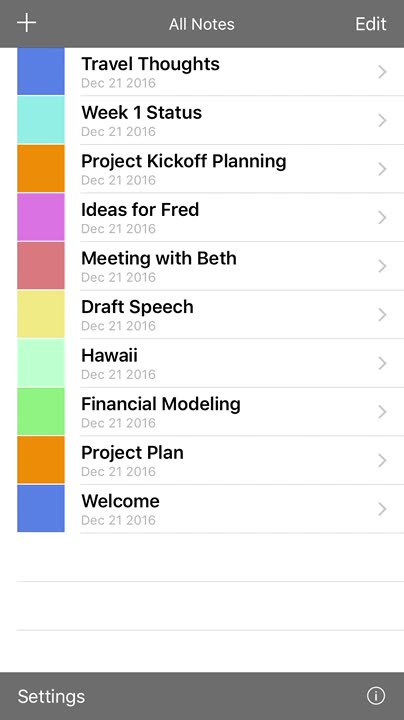The height and width of the screenshot is (720, 404).
Task: Tap the Edit button
Action: pyautogui.click(x=370, y=23)
